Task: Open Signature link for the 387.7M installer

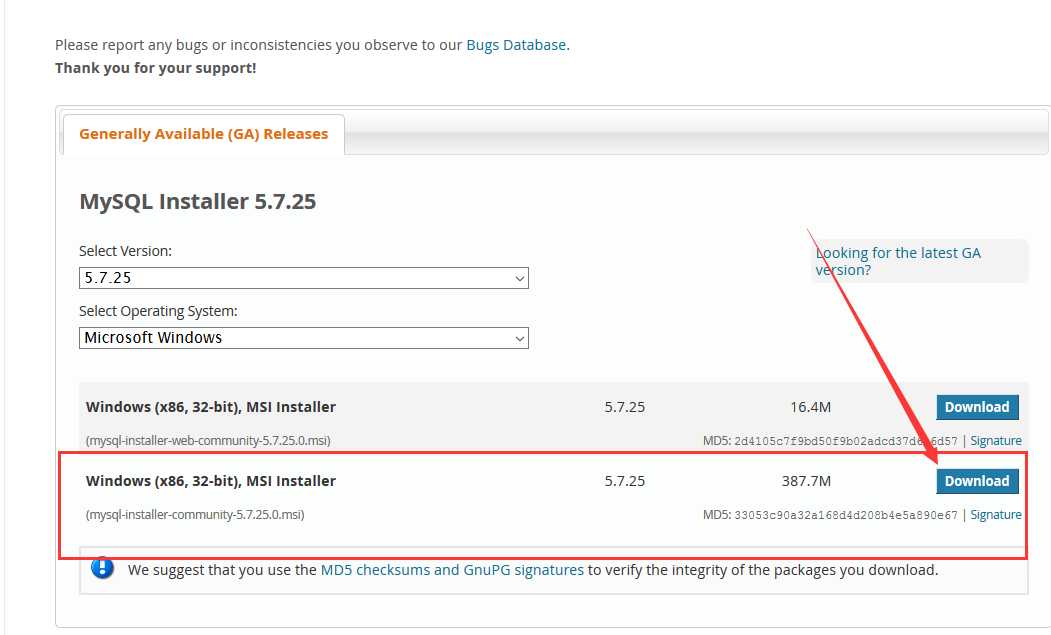Action: (996, 515)
